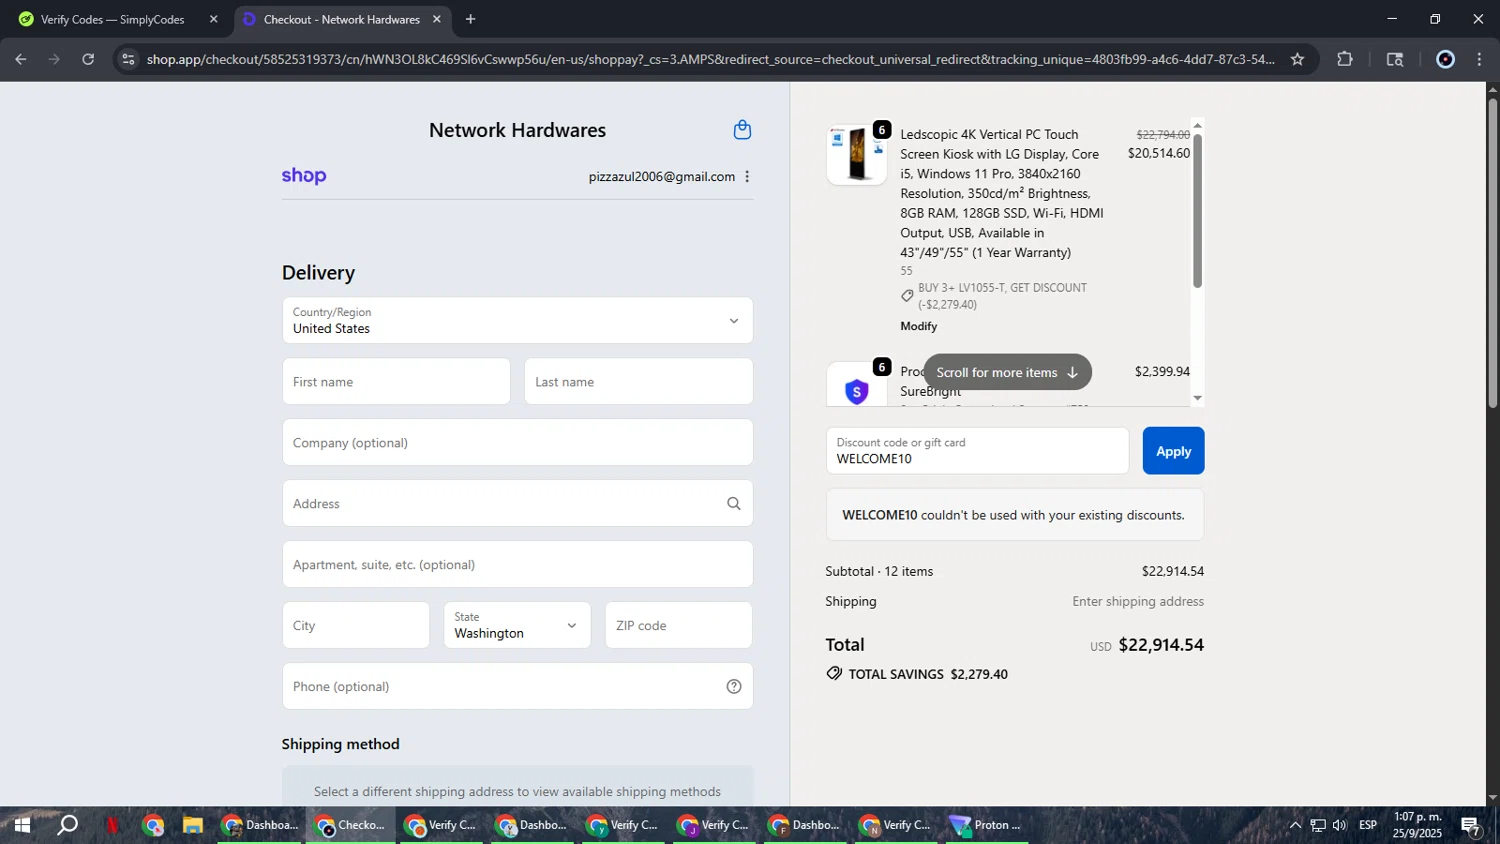This screenshot has height=844, width=1500.
Task: Click the TOTAL SAVINGS $2,279.40 text
Action: [x=928, y=674]
